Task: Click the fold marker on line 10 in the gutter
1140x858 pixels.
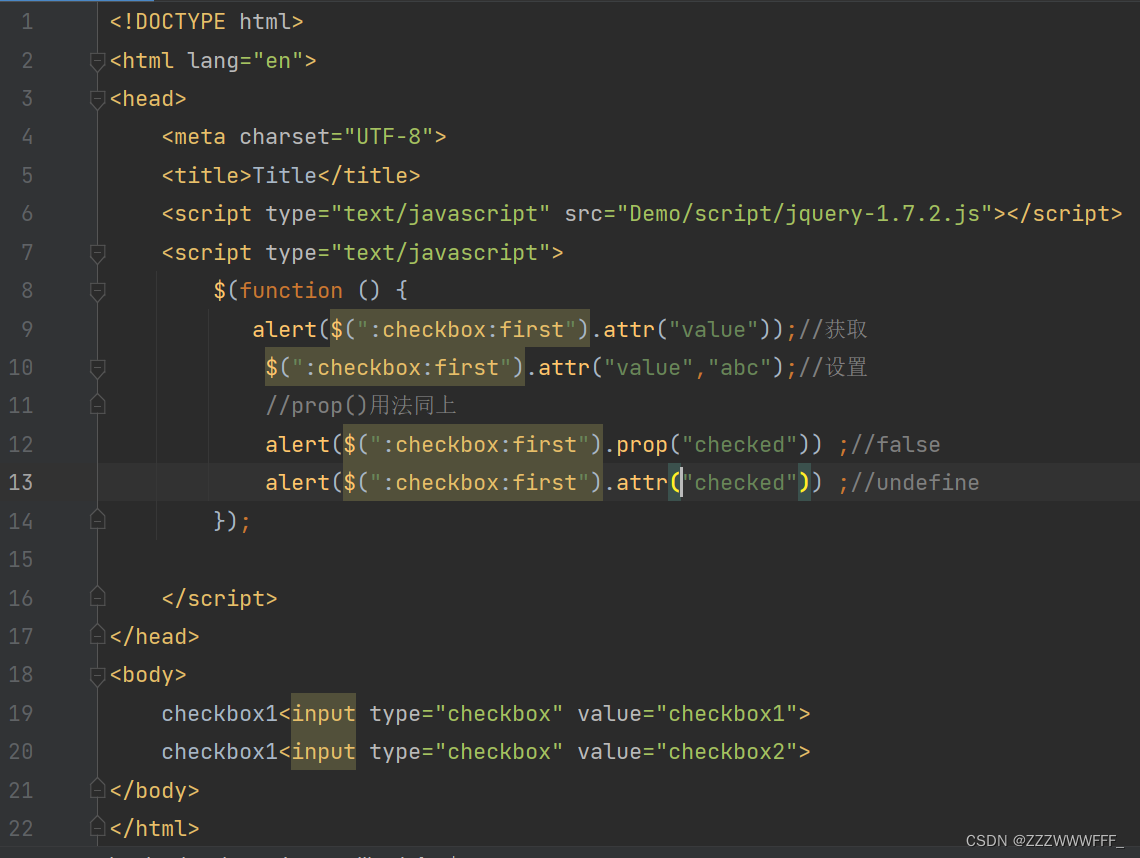Action: point(96,367)
